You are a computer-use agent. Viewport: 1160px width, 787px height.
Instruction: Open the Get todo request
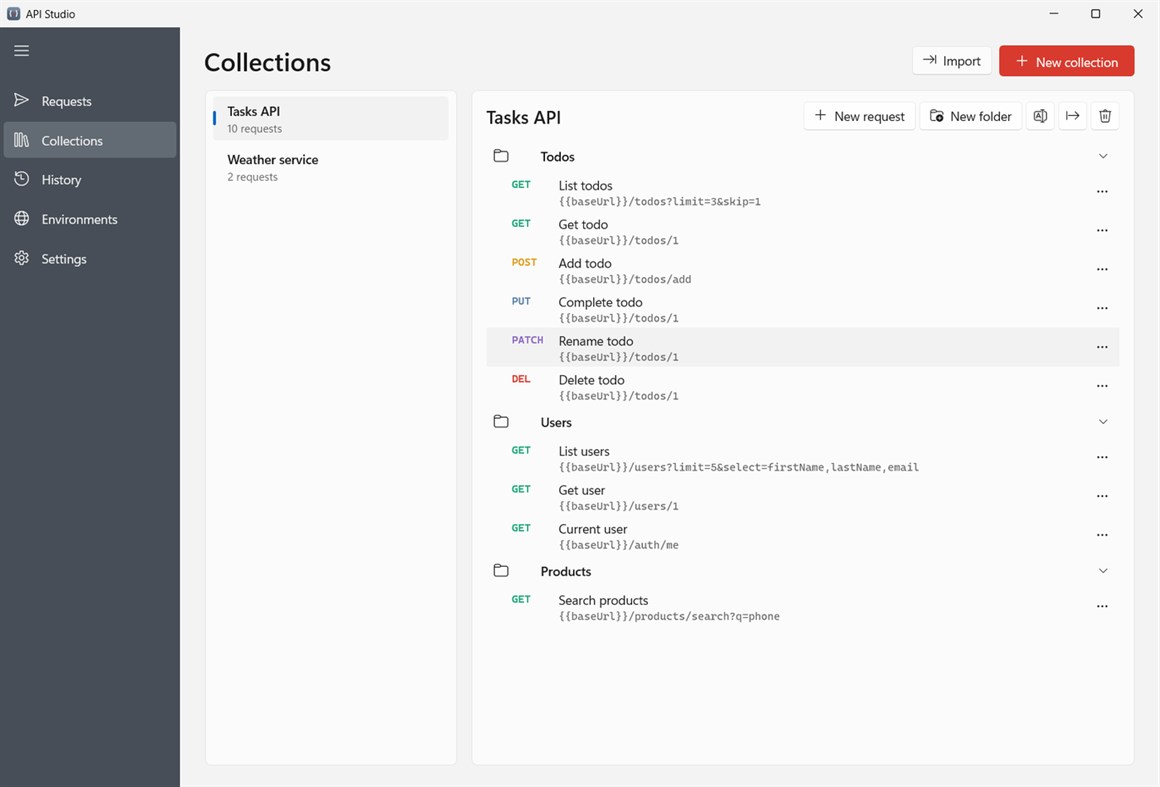pyautogui.click(x=803, y=232)
